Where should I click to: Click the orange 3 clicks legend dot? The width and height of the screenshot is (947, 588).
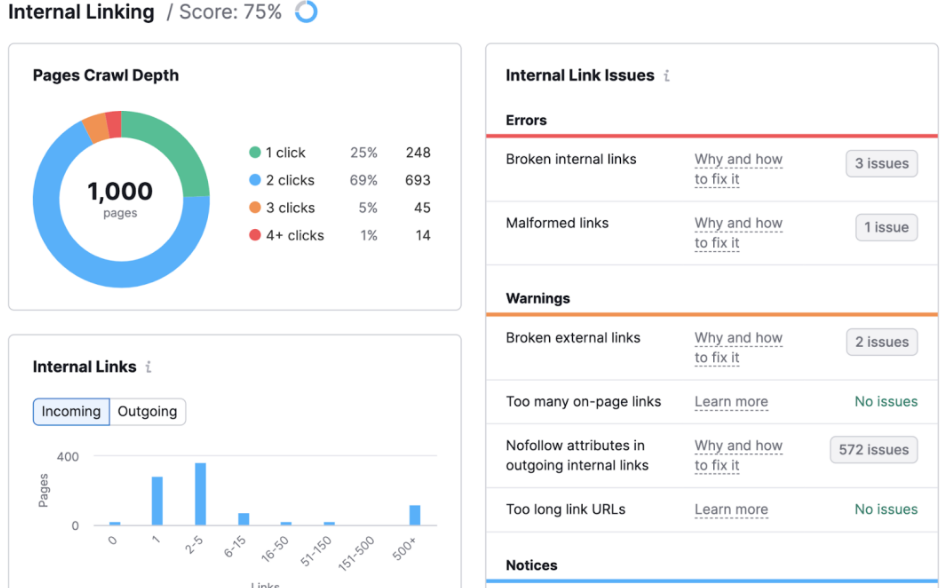(255, 208)
